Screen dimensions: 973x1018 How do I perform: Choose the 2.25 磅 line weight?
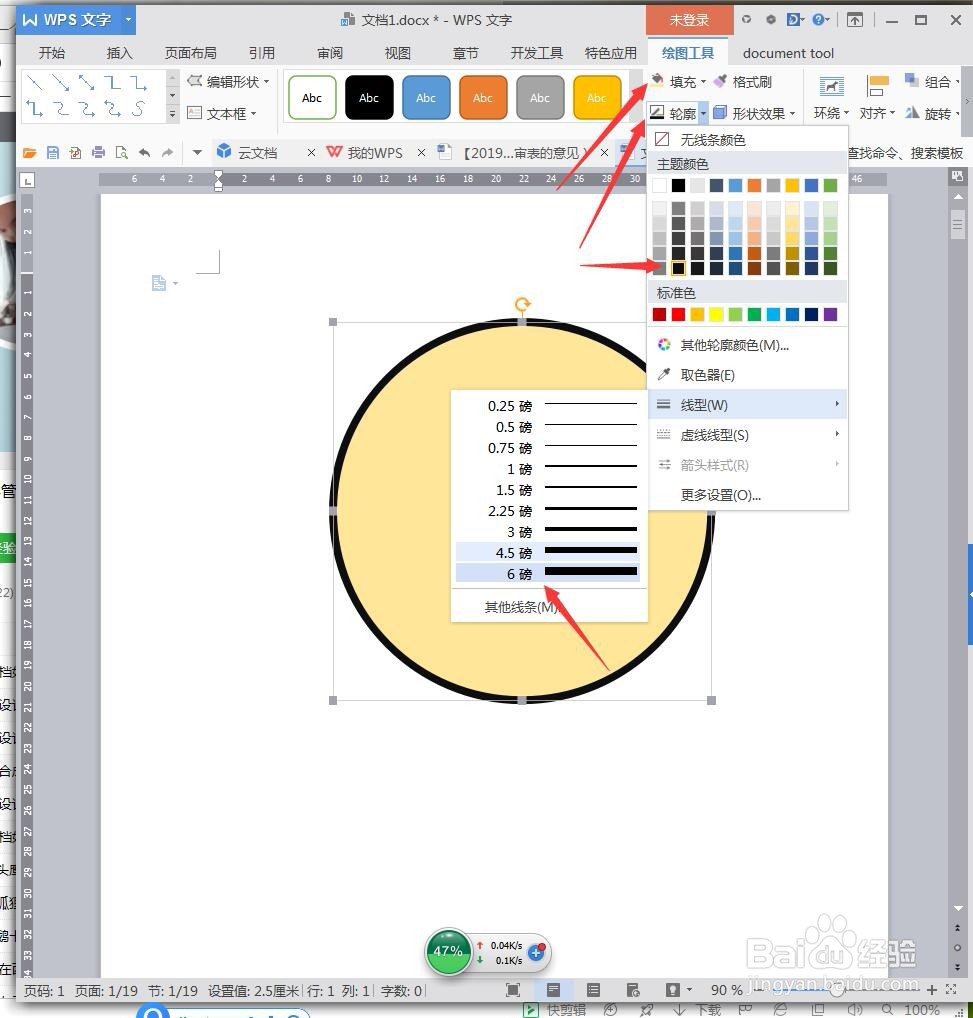click(547, 511)
